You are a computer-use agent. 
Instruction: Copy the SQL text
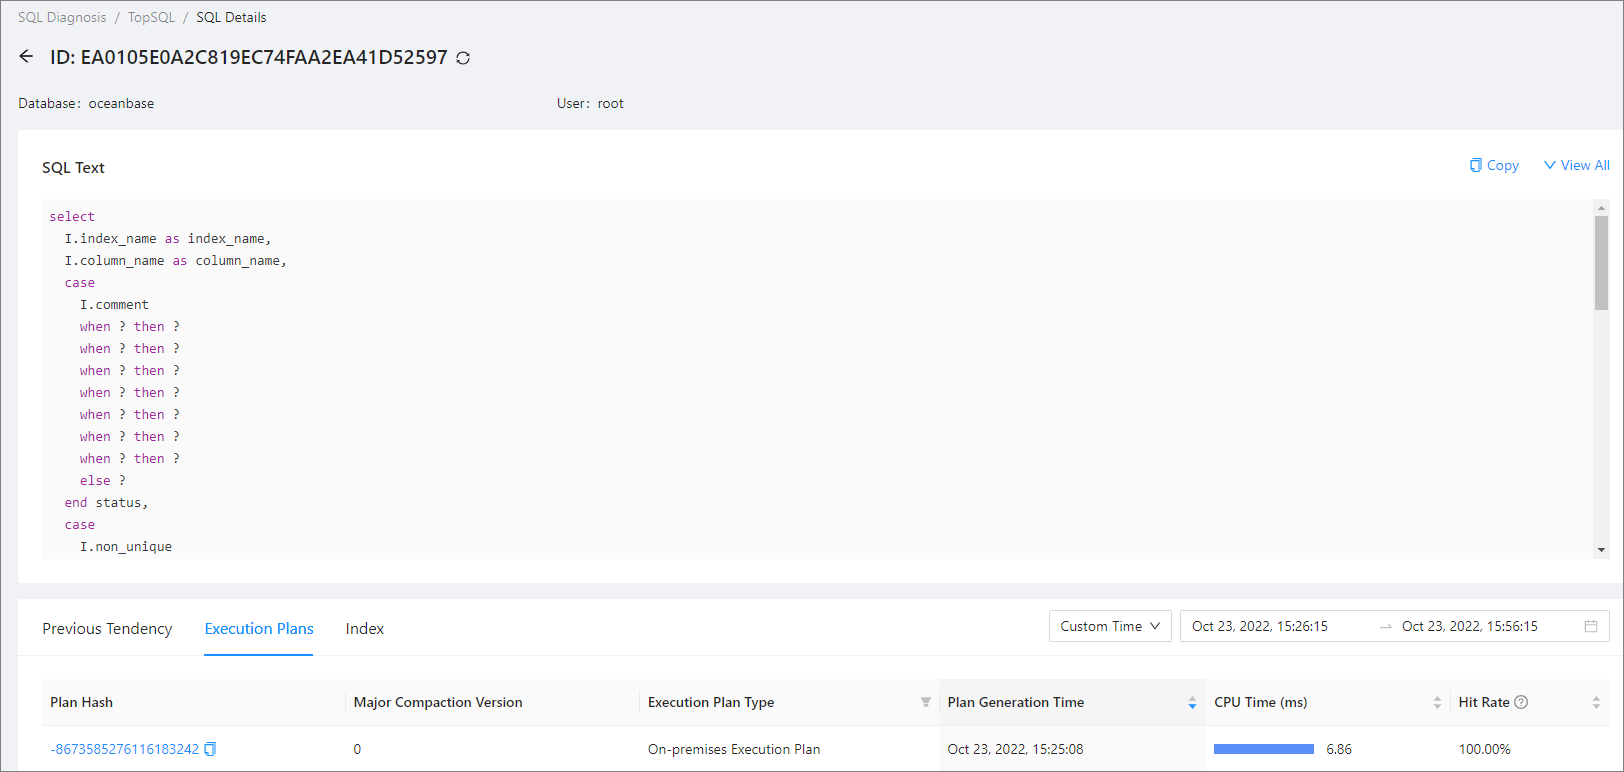click(x=1494, y=165)
